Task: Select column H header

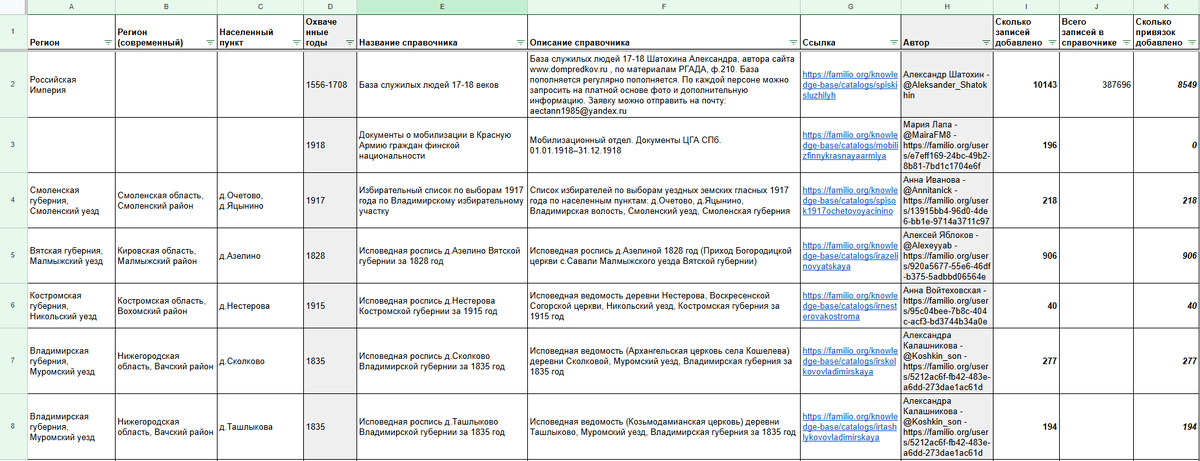Action: point(945,6)
